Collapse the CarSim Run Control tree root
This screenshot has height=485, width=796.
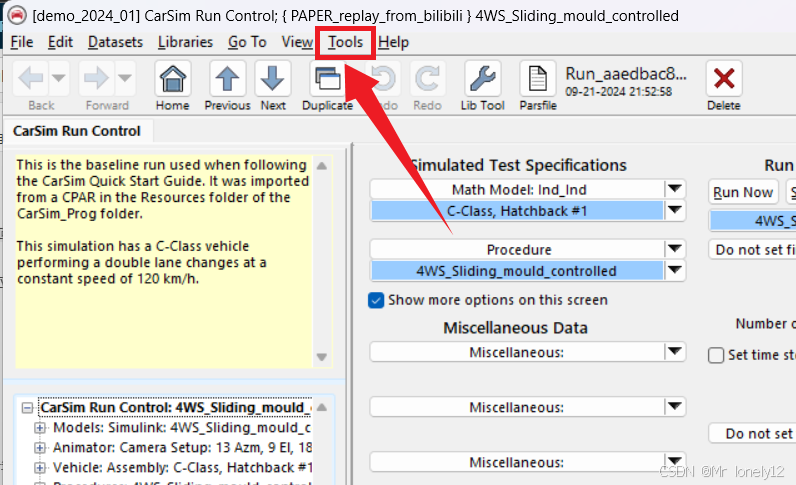[x=27, y=408]
